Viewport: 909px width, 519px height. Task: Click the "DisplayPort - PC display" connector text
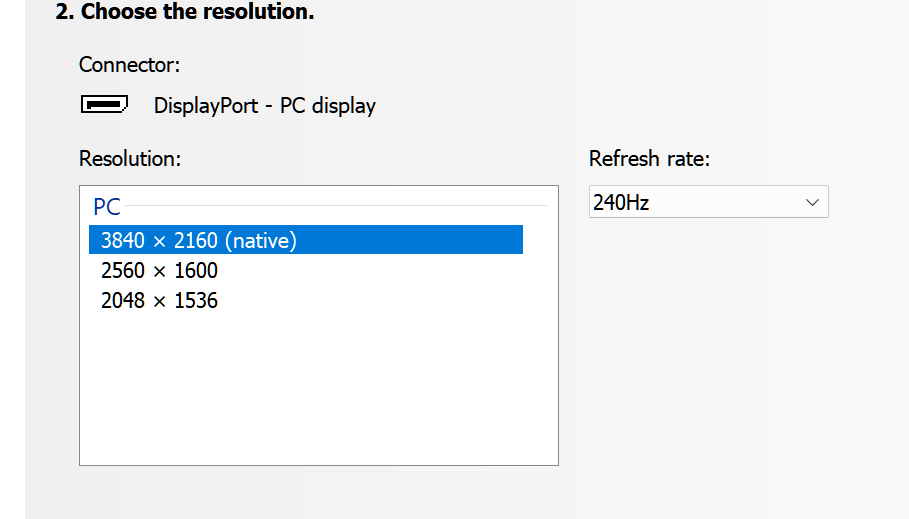(264, 105)
